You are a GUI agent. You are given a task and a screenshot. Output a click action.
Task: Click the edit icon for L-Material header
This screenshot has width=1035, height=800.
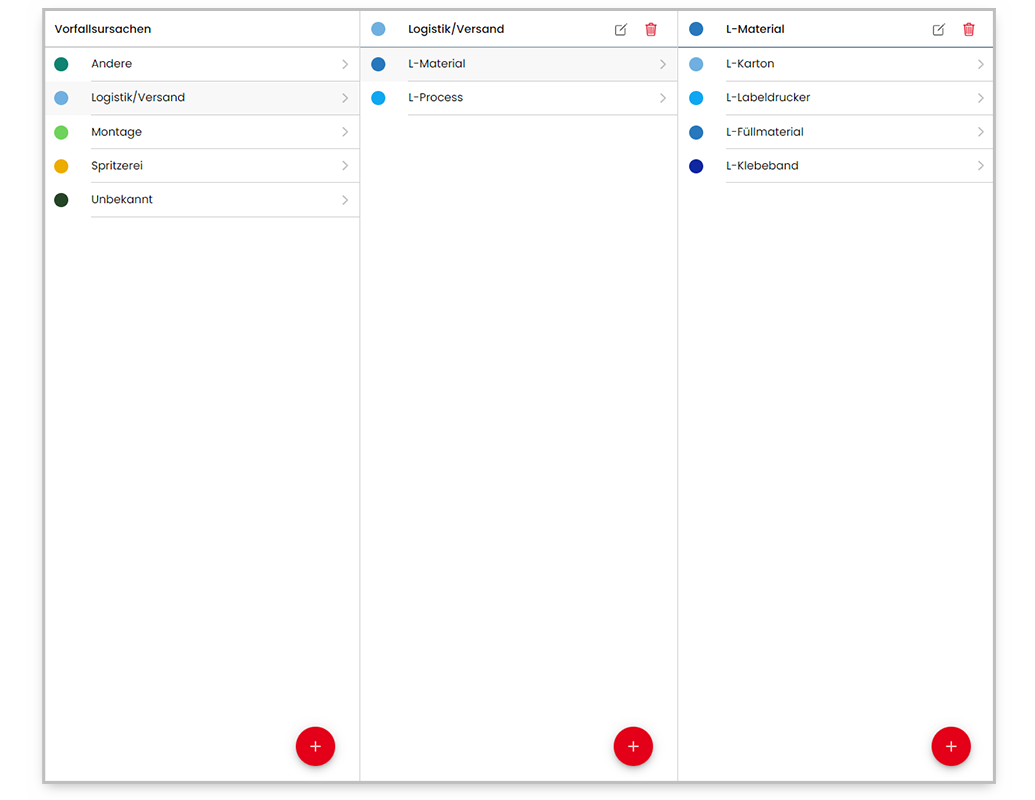click(938, 30)
